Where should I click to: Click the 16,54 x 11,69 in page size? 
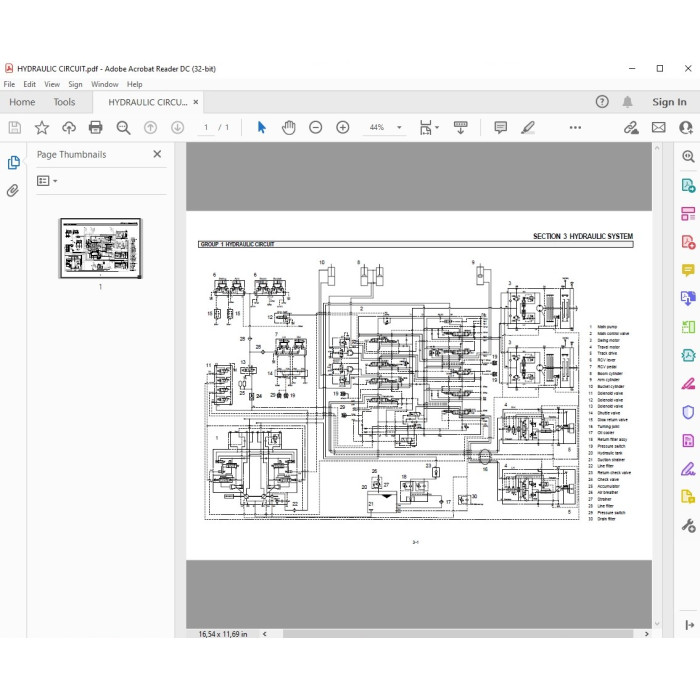(x=223, y=634)
